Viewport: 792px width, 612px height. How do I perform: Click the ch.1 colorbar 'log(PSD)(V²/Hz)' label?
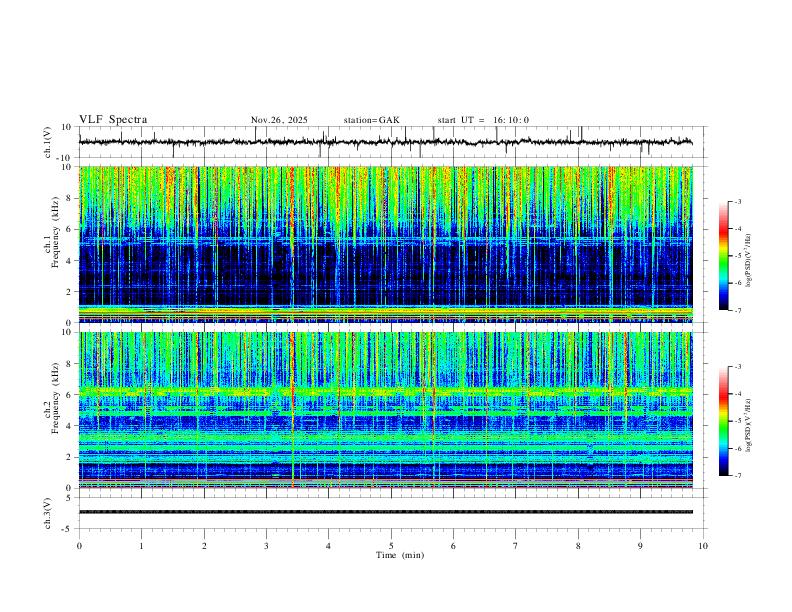[x=749, y=260]
